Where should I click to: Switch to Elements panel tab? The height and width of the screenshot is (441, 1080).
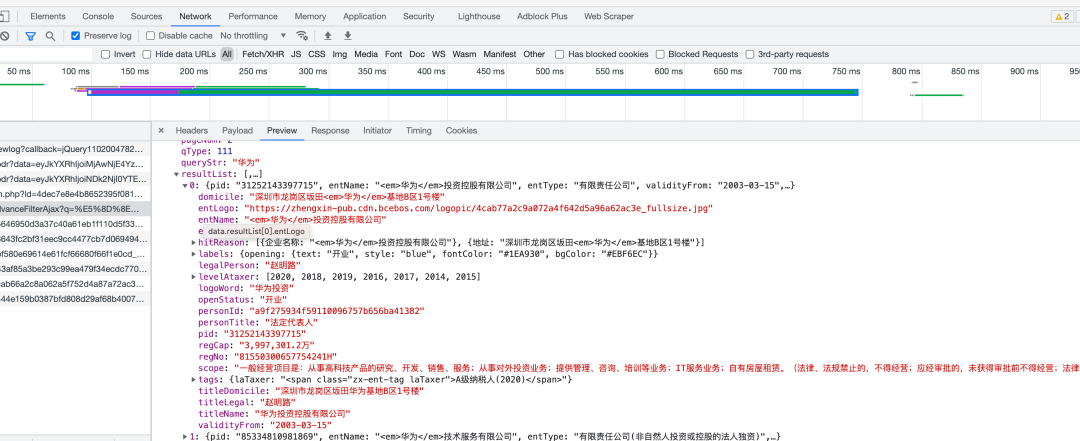[48, 17]
